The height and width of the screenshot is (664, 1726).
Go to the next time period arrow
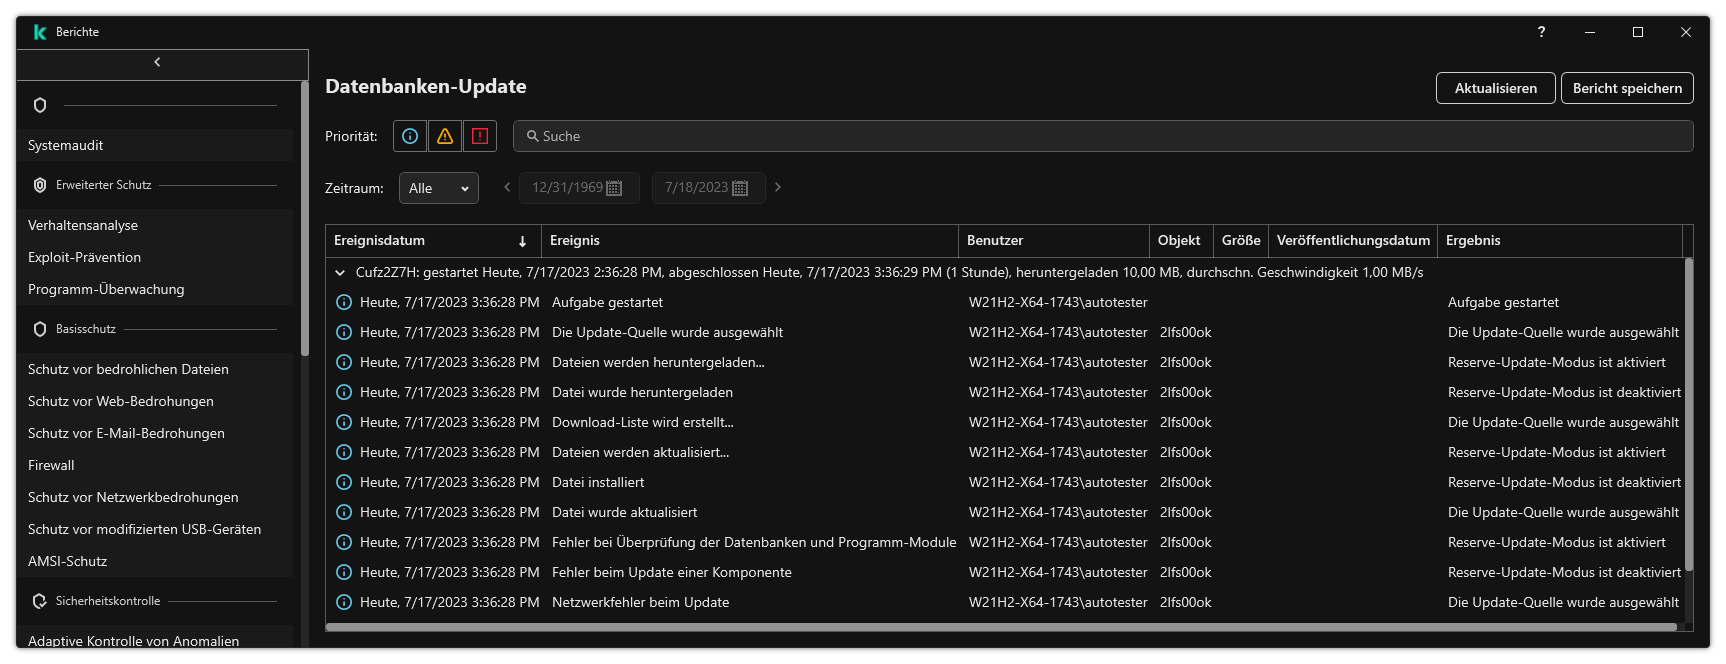(x=778, y=187)
